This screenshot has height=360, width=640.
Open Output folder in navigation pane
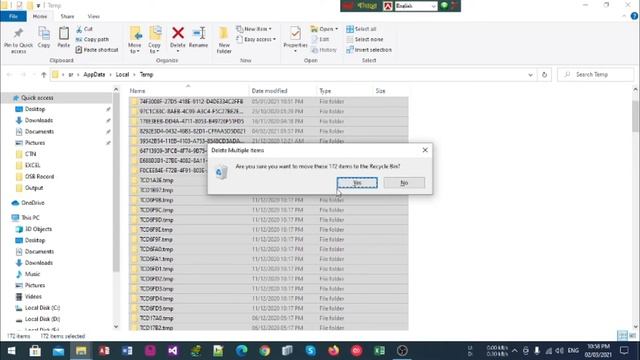(x=34, y=188)
